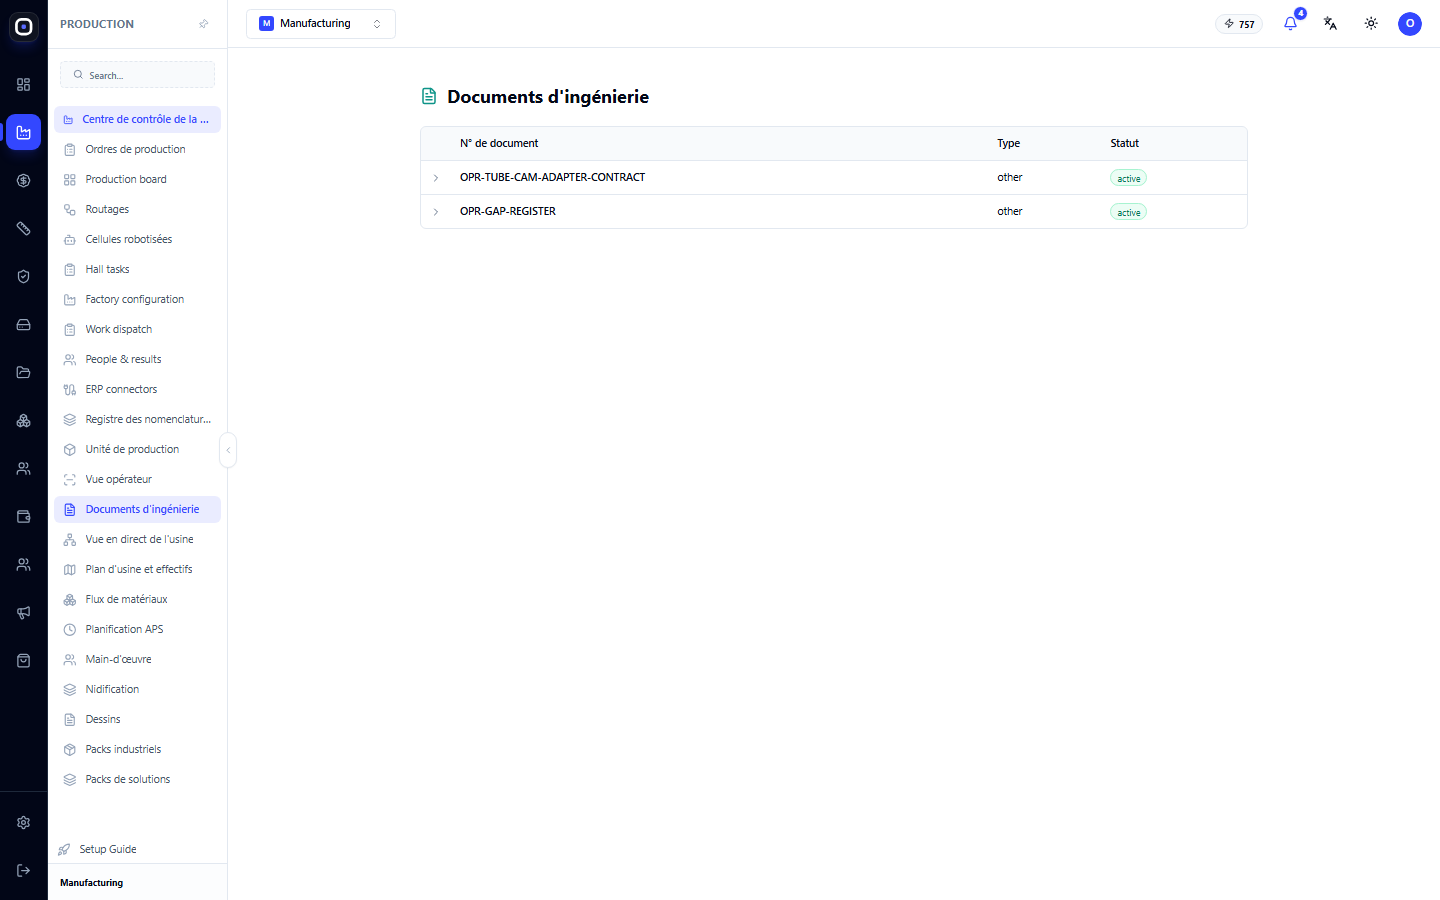Open the shield quality rail icon

tap(24, 277)
